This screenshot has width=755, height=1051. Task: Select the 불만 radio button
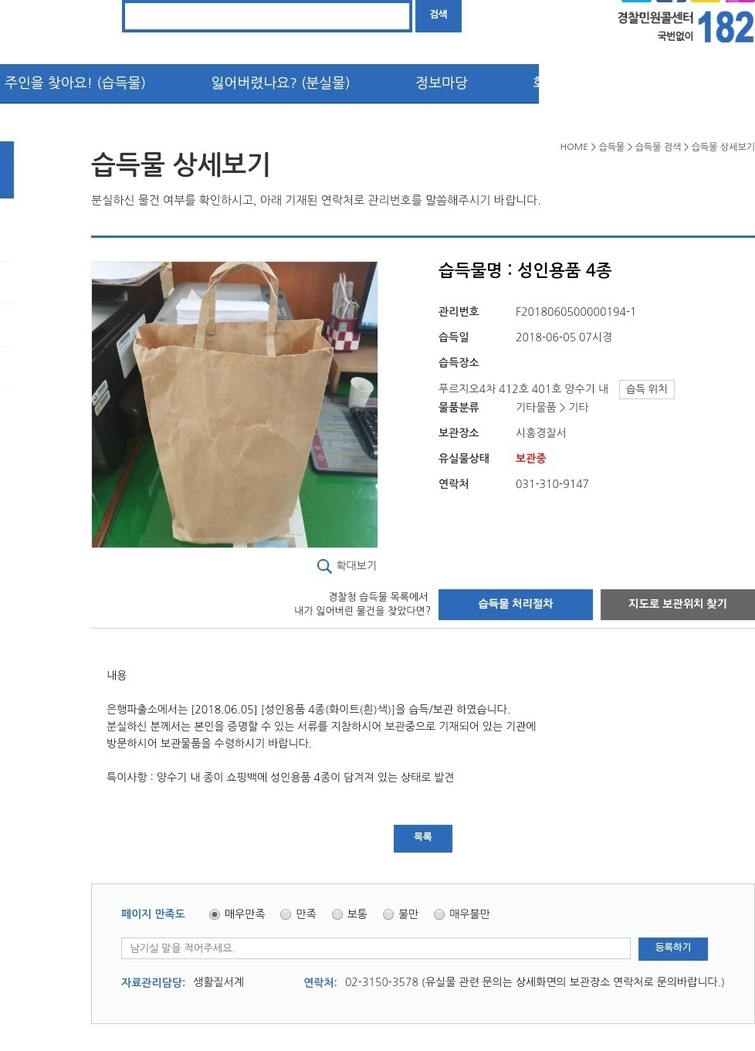[388, 914]
